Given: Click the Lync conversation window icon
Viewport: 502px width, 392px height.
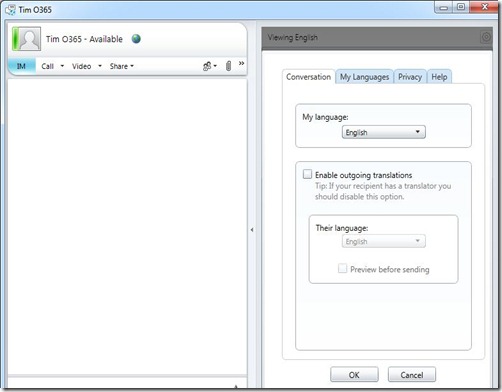Looking at the screenshot, I should [10, 10].
